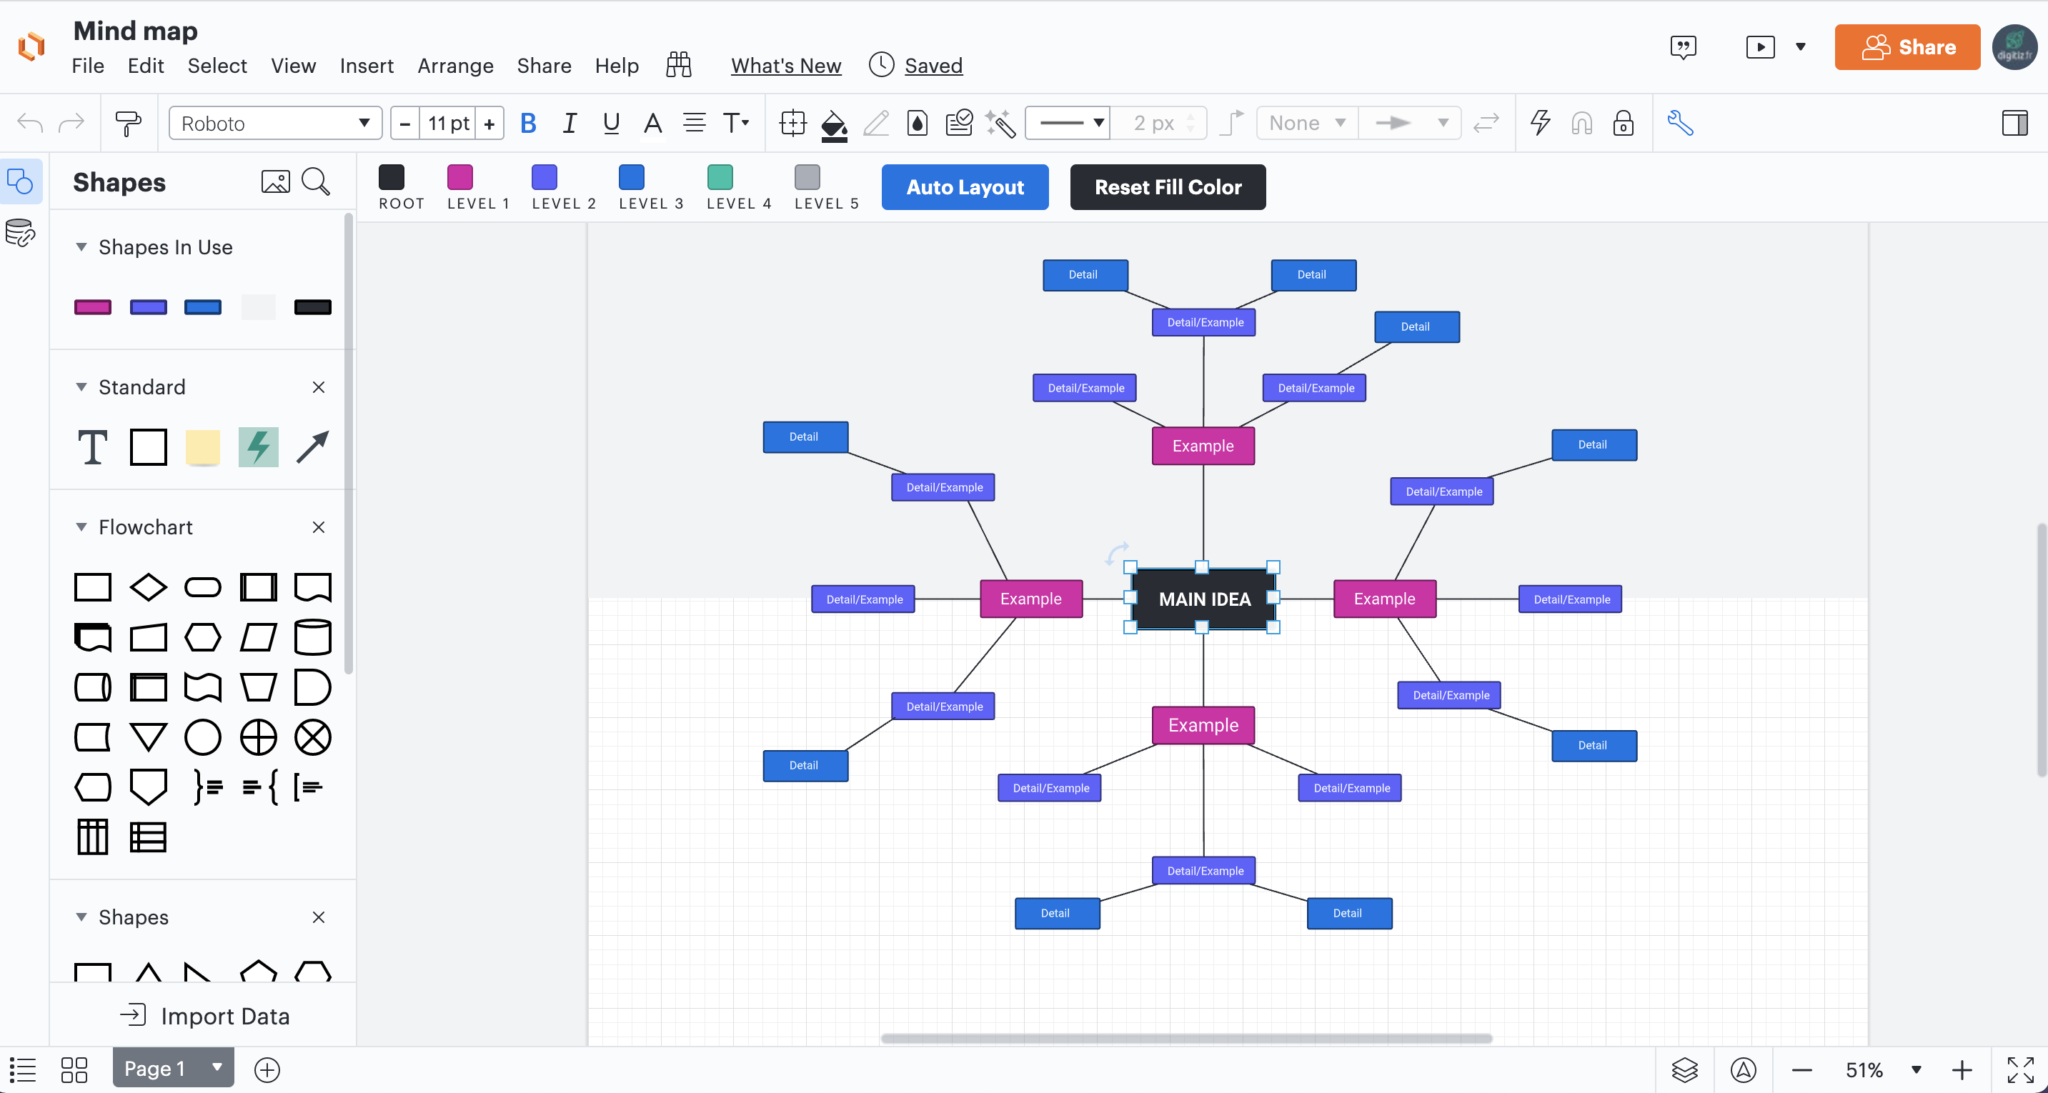Click the lightning bolt Actions icon

point(1540,123)
